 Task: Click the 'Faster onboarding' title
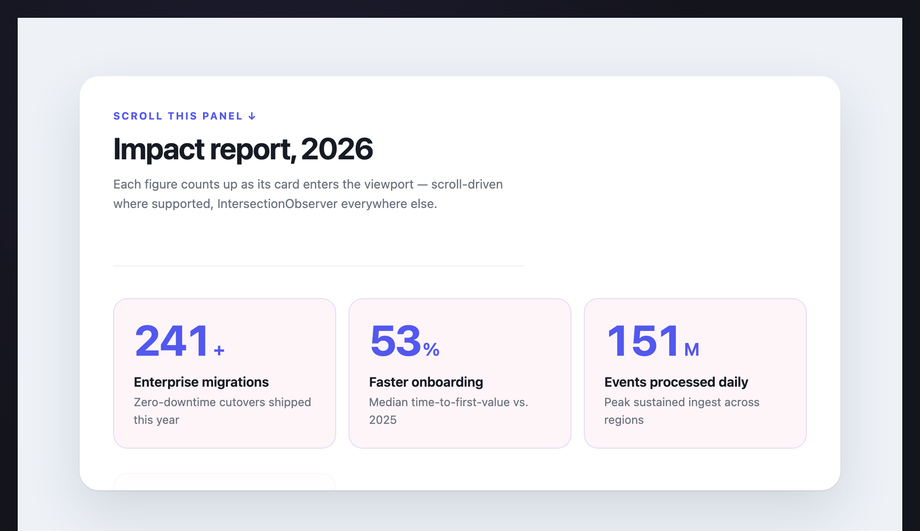(x=426, y=382)
